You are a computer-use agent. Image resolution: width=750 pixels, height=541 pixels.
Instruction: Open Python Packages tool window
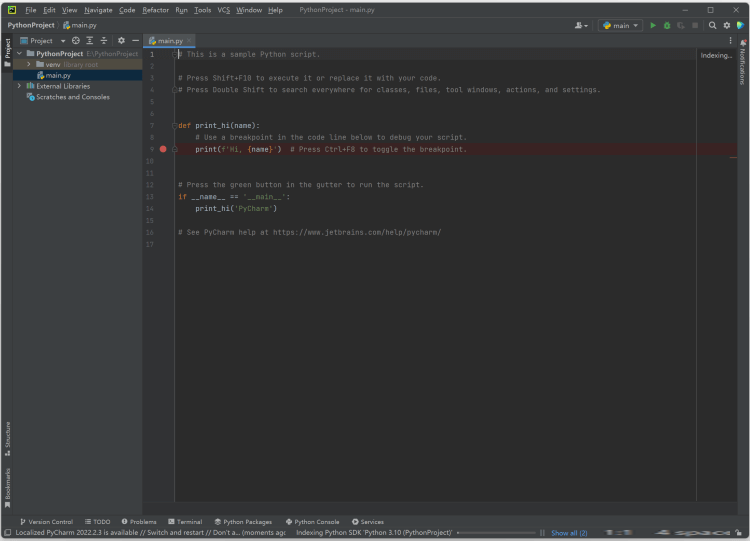[243, 522]
